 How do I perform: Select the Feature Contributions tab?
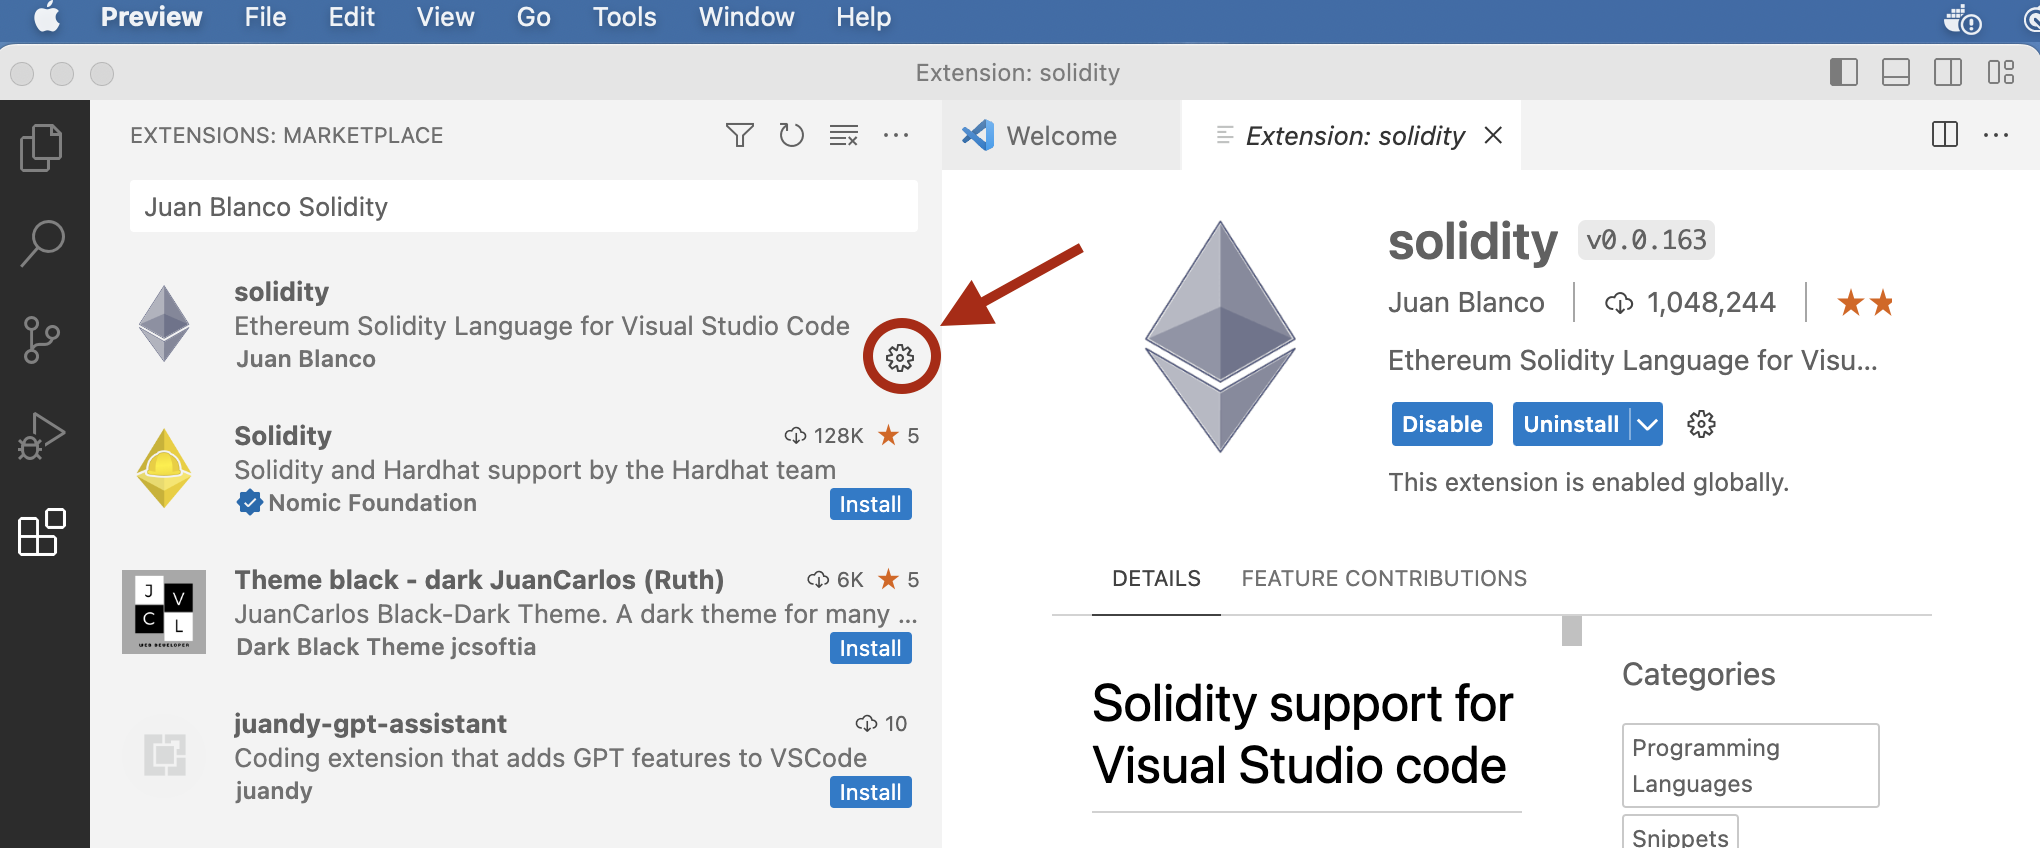1383,578
